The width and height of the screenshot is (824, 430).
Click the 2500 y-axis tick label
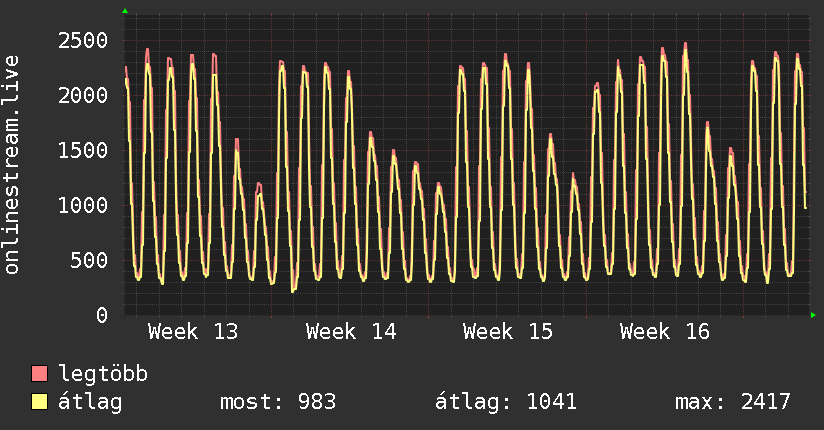pyautogui.click(x=83, y=41)
